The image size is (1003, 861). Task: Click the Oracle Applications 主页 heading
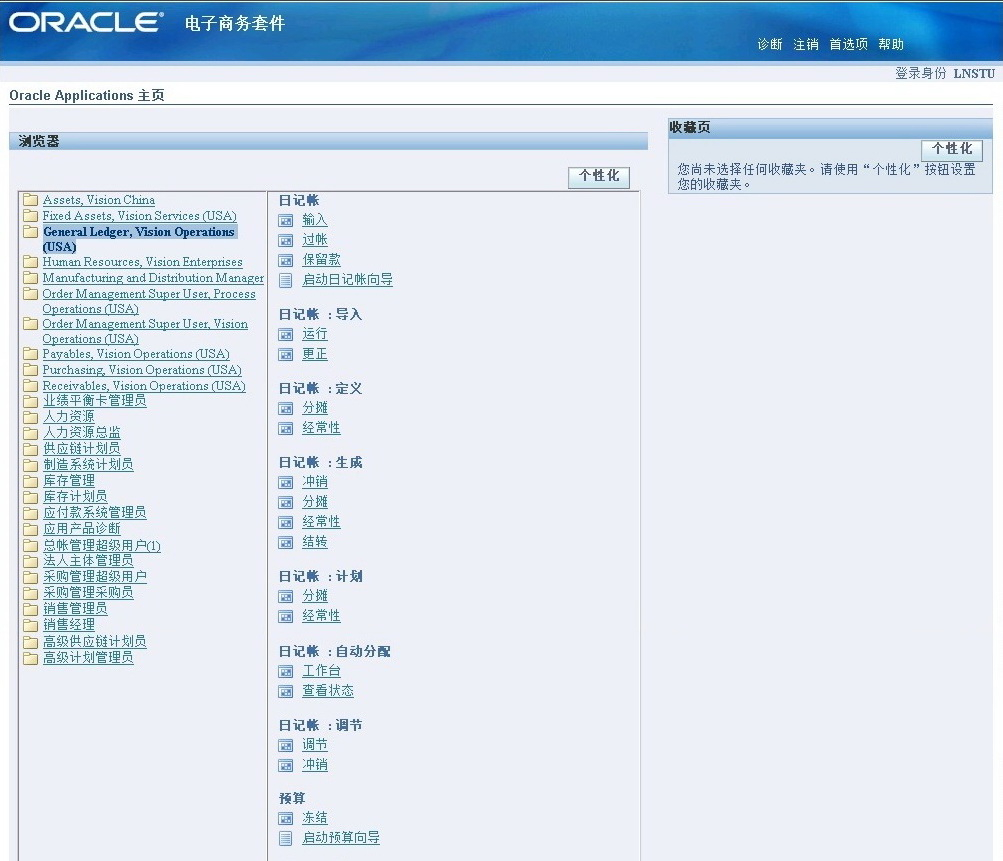pos(86,95)
